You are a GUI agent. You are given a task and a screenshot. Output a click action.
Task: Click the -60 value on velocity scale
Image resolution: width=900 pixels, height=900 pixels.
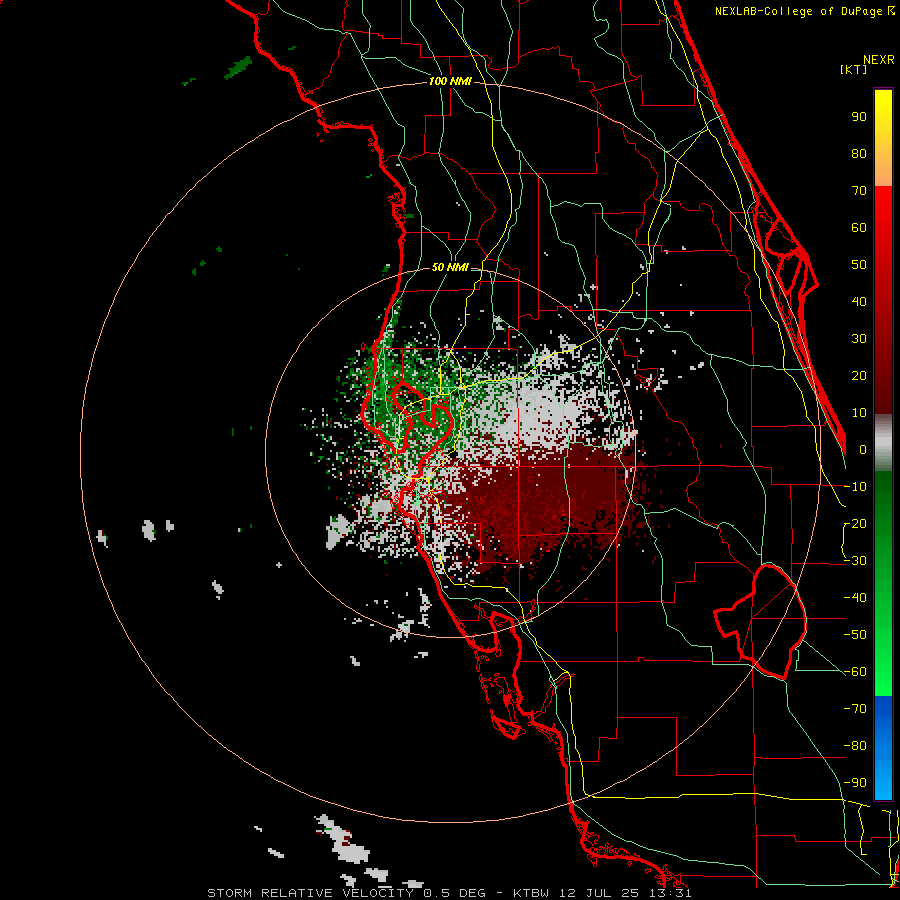(855, 672)
